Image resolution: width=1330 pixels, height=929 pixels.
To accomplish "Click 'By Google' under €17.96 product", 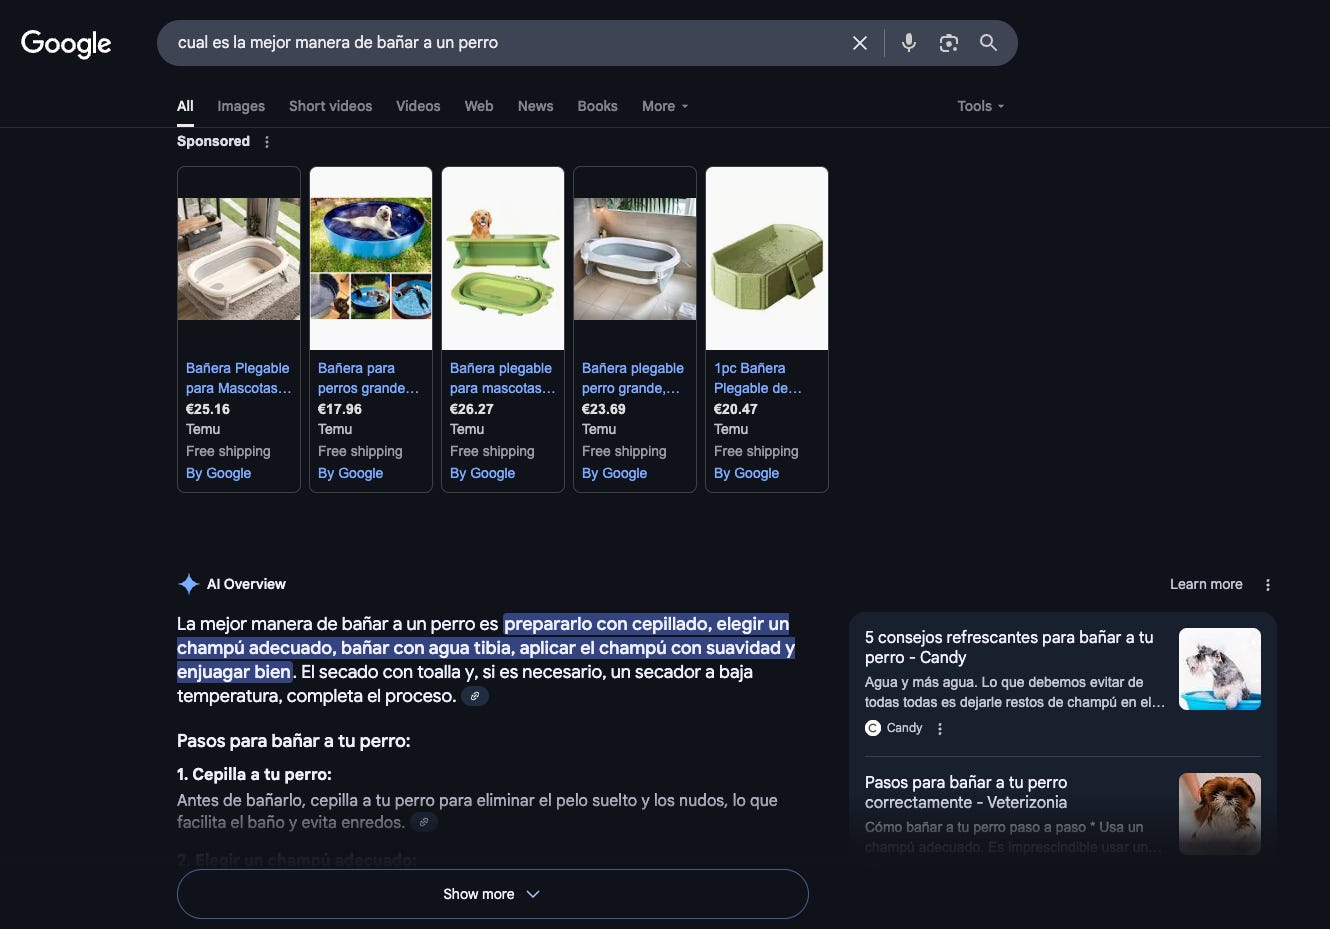I will tap(350, 473).
